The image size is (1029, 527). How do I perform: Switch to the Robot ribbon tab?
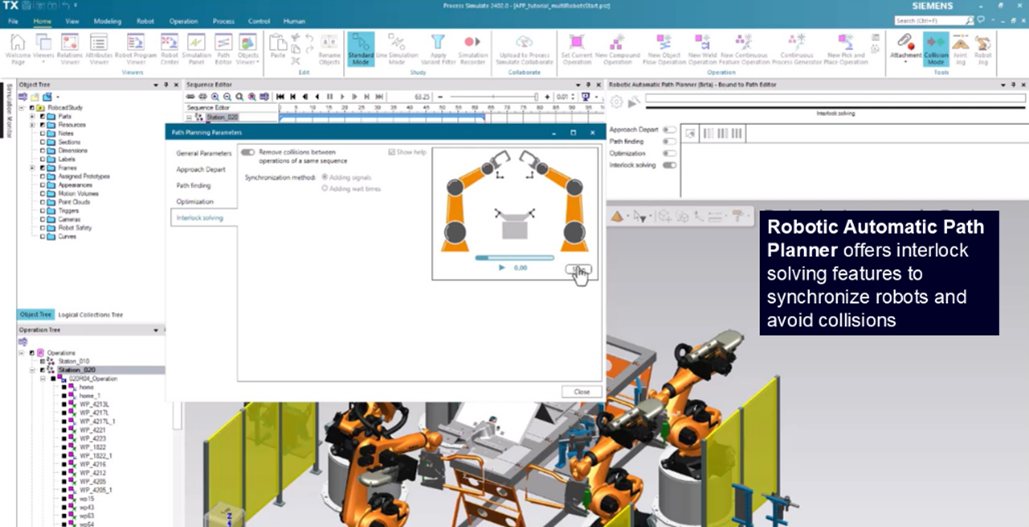145,21
